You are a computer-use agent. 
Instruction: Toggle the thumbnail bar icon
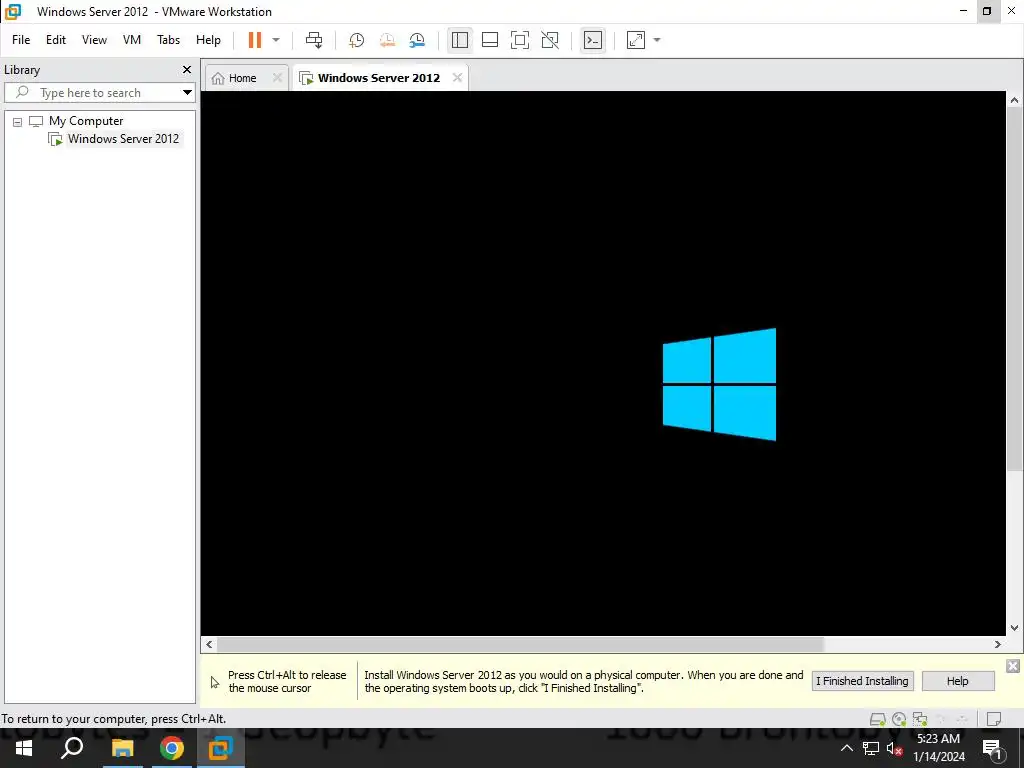coord(490,40)
